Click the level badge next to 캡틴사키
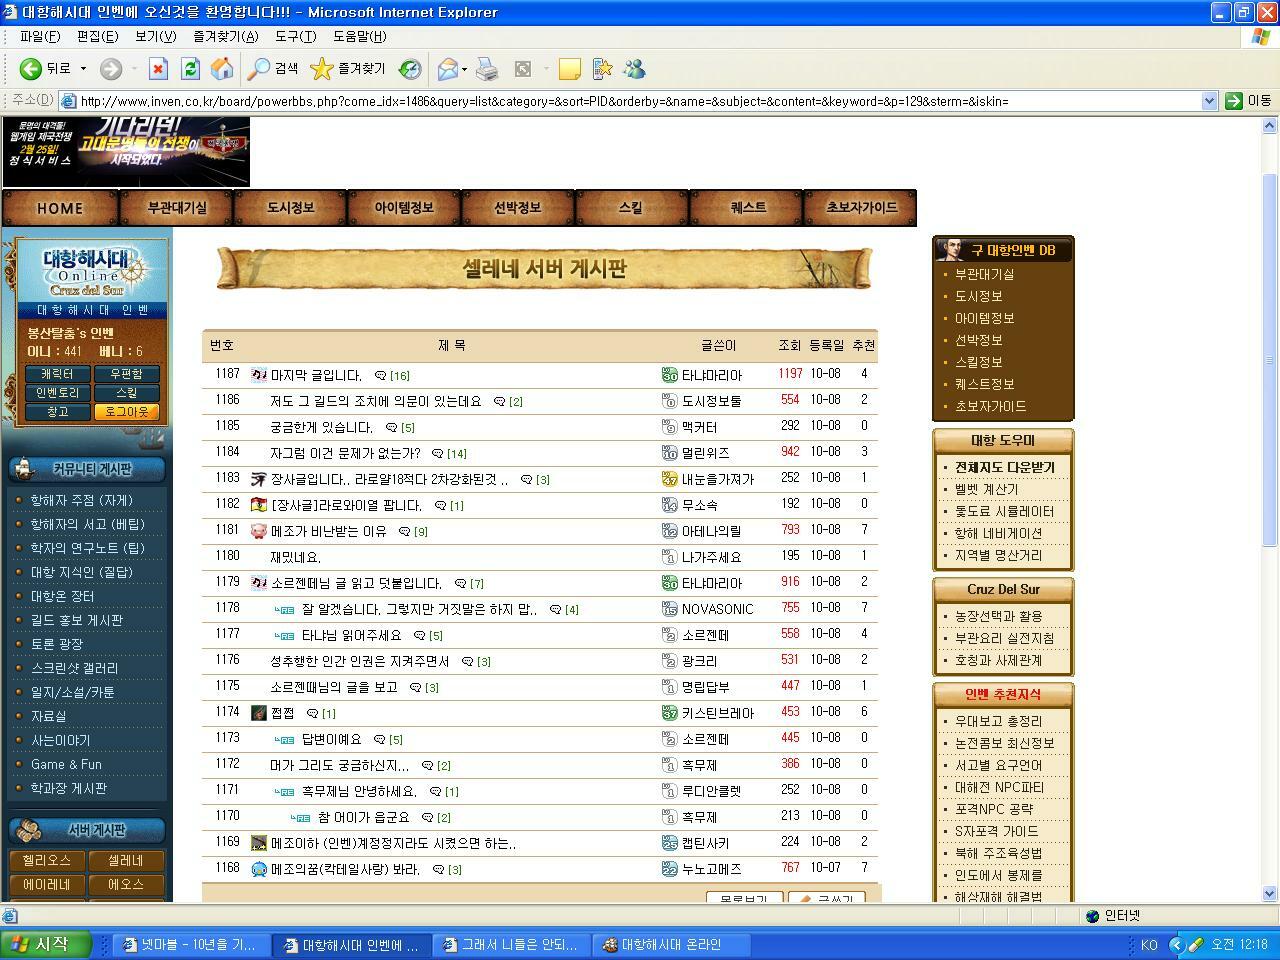 coord(670,843)
